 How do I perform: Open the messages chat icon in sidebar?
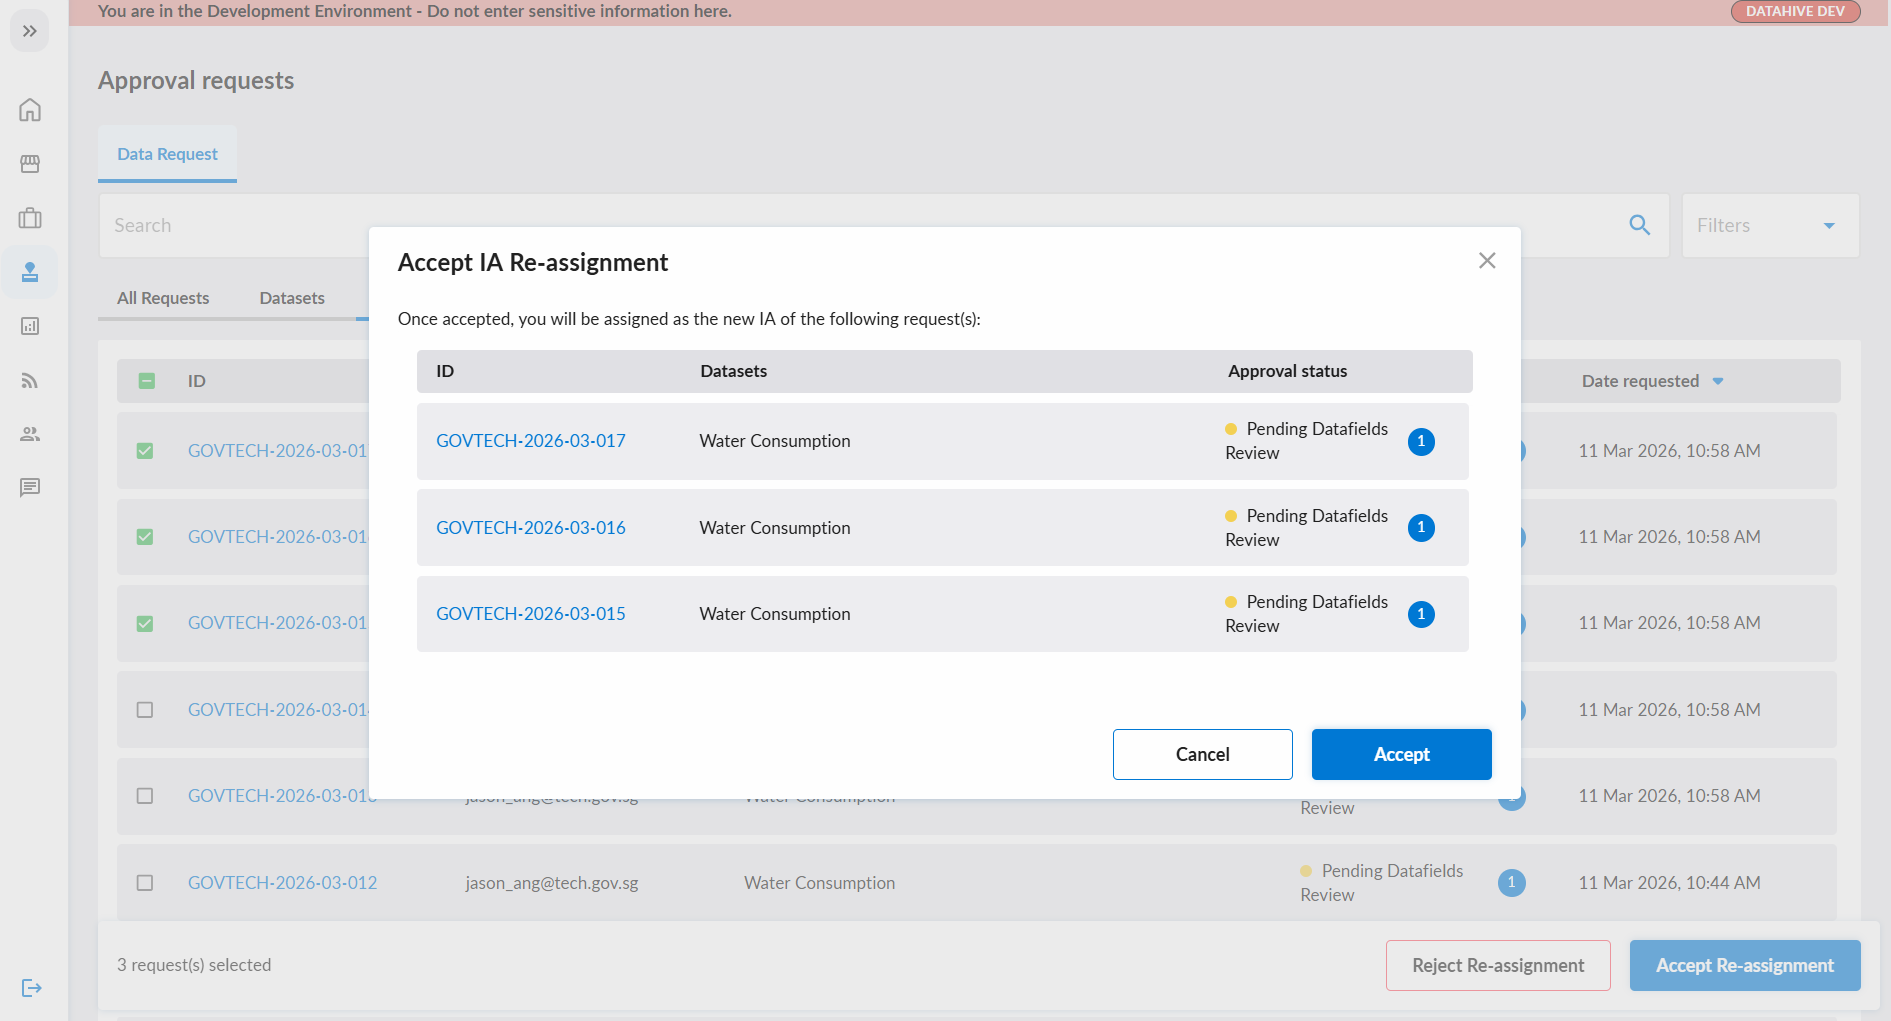[30, 487]
